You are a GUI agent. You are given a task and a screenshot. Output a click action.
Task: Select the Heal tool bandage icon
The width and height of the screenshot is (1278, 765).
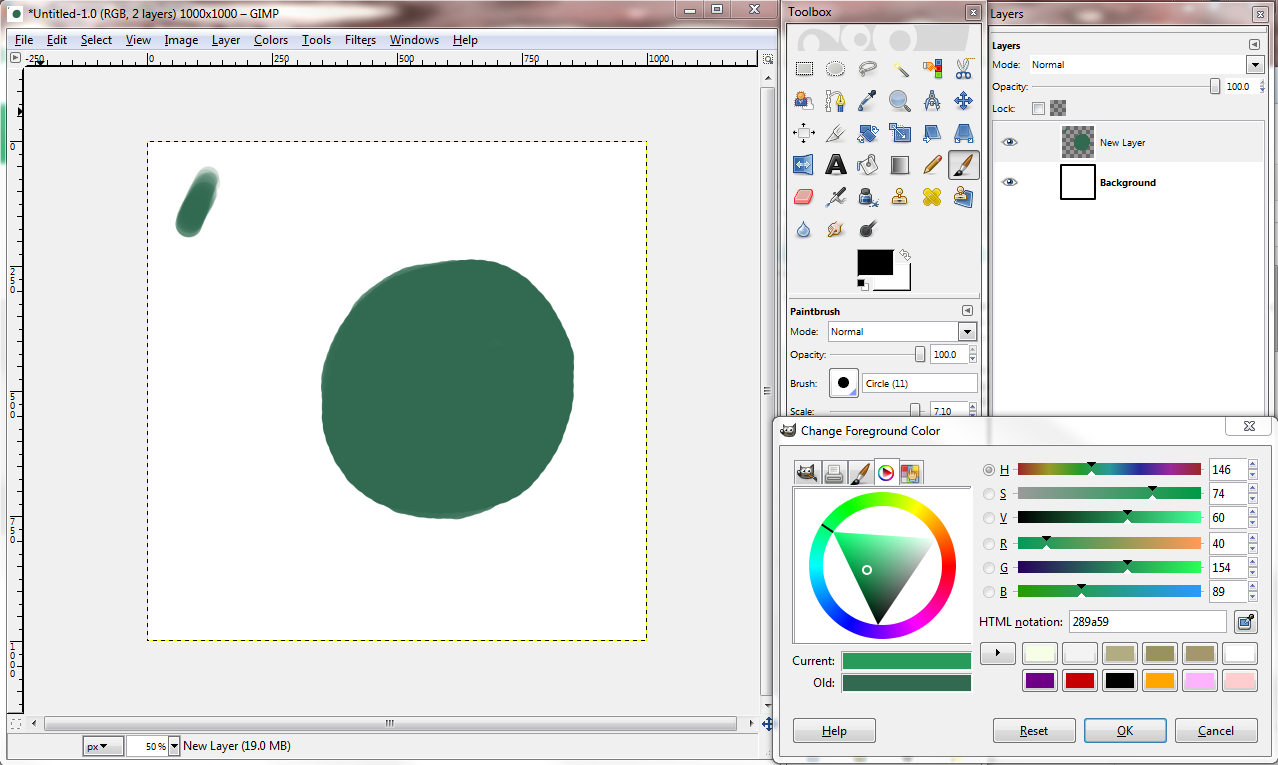932,197
